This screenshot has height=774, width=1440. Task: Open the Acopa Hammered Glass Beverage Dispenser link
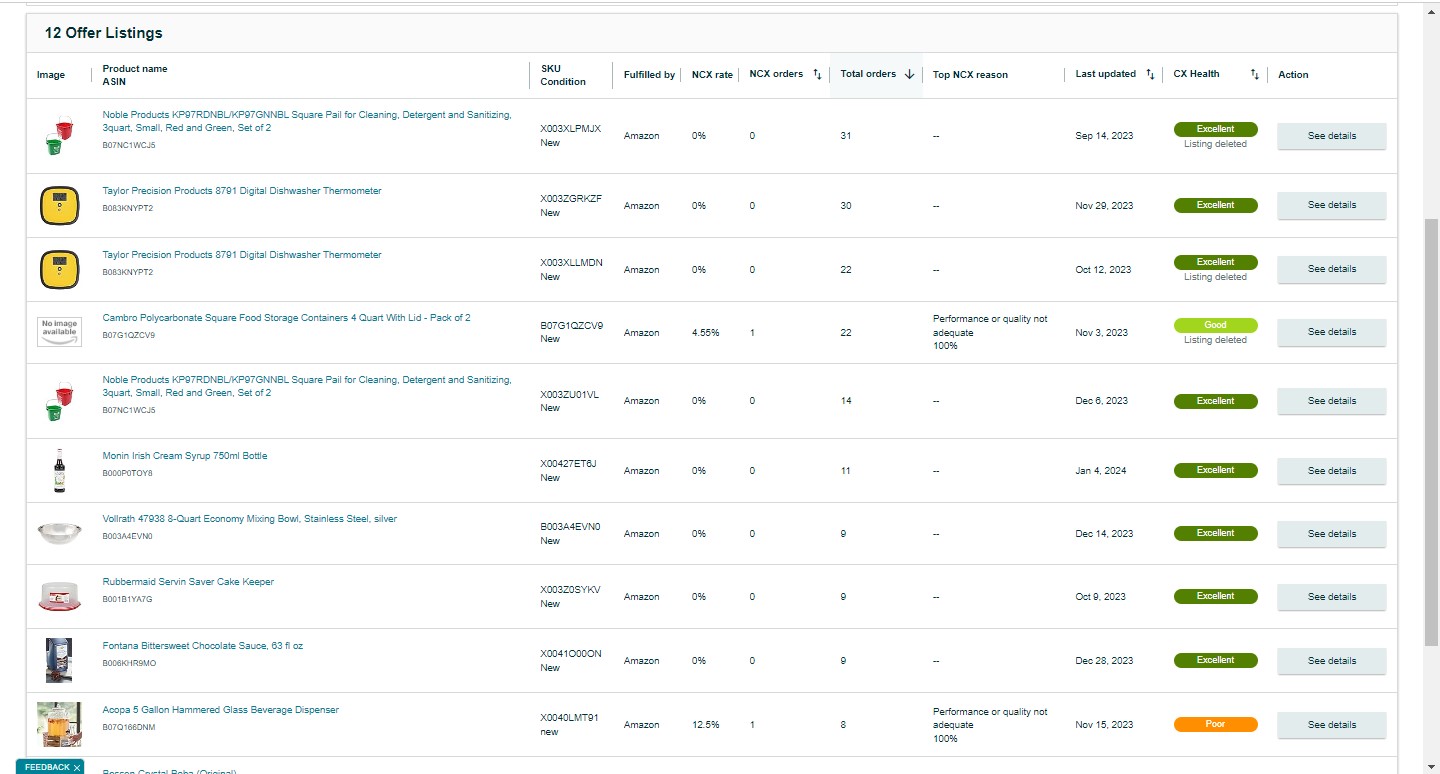pyautogui.click(x=221, y=710)
